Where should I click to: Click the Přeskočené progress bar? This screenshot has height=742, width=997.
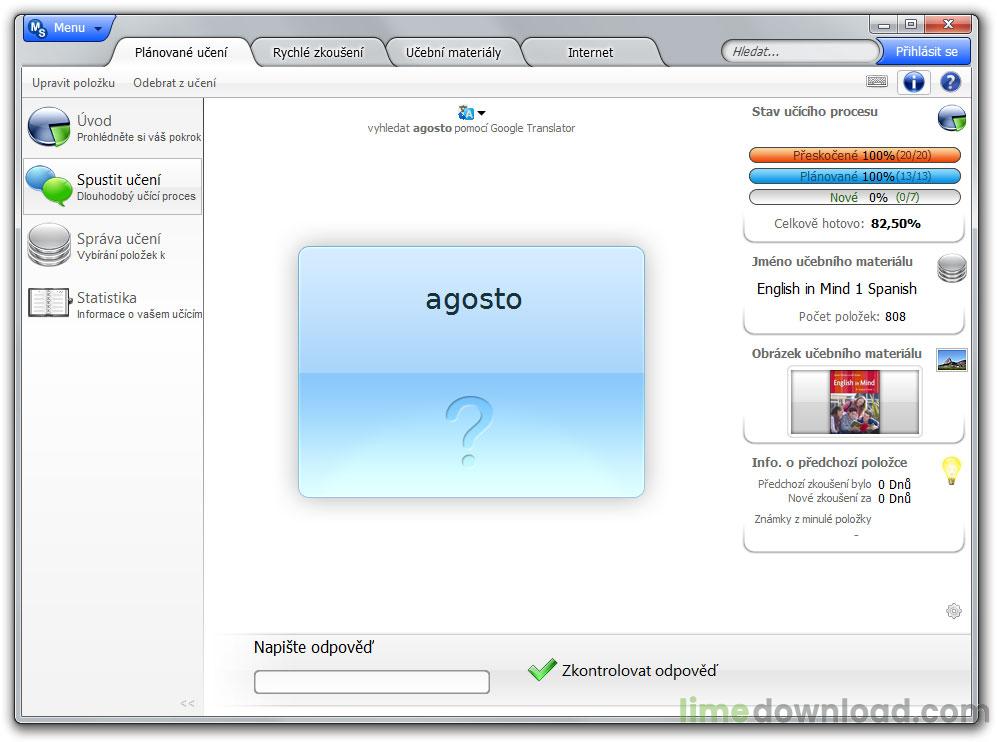tap(855, 155)
